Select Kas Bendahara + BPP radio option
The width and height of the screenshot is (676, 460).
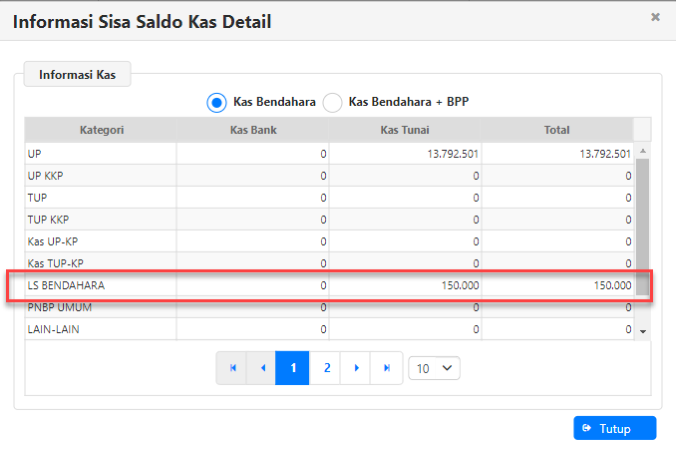332,102
